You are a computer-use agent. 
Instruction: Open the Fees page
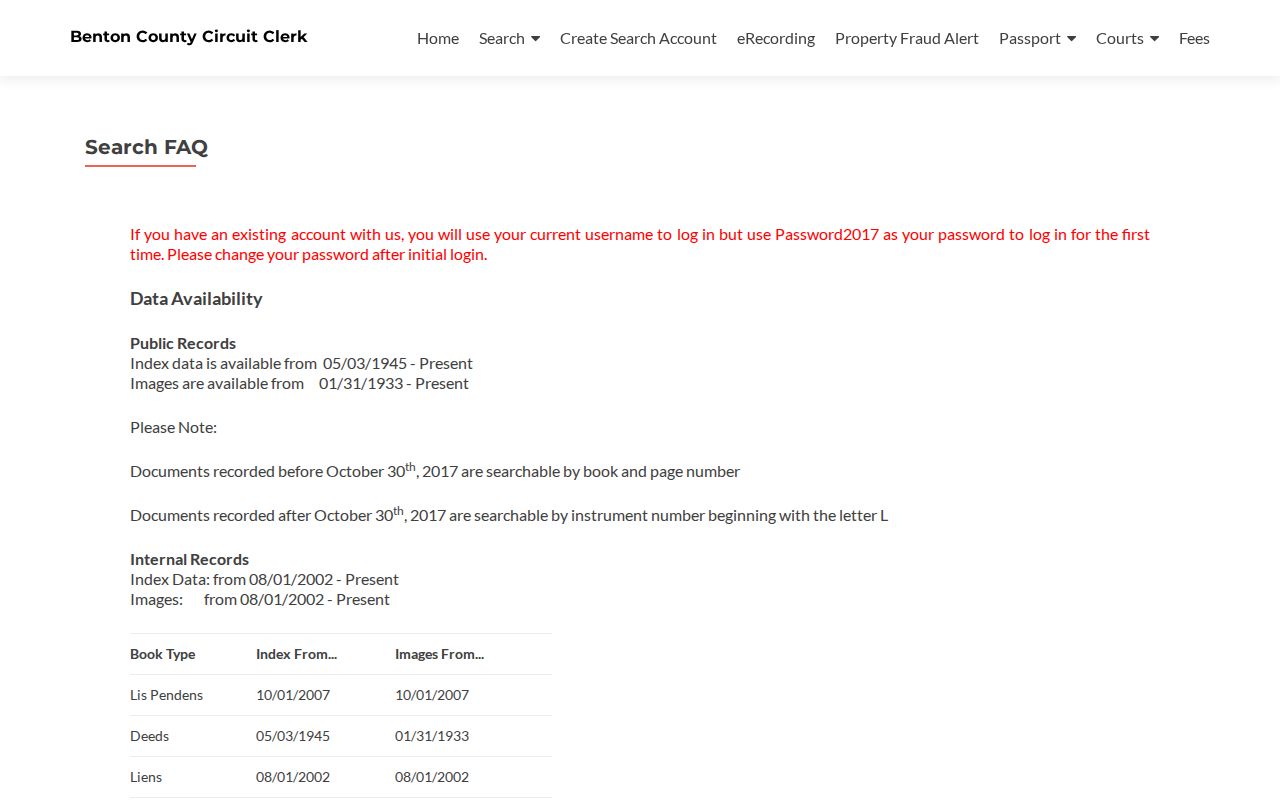(1194, 38)
